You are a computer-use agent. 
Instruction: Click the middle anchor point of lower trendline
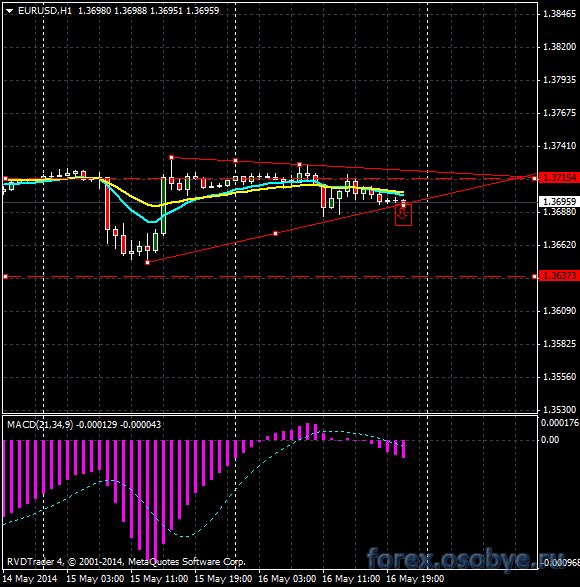point(276,233)
